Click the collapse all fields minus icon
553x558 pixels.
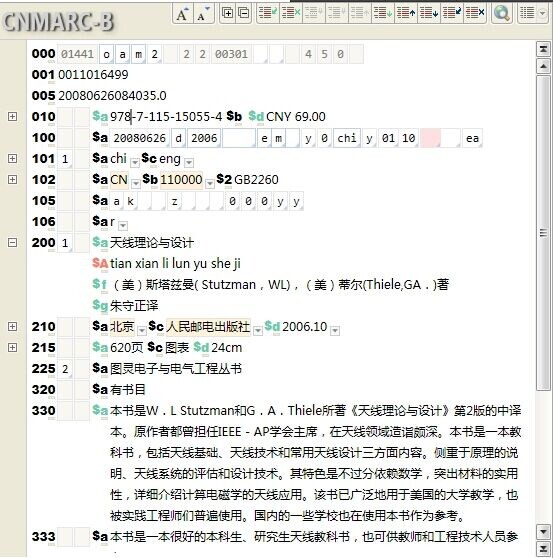[x=244, y=13]
